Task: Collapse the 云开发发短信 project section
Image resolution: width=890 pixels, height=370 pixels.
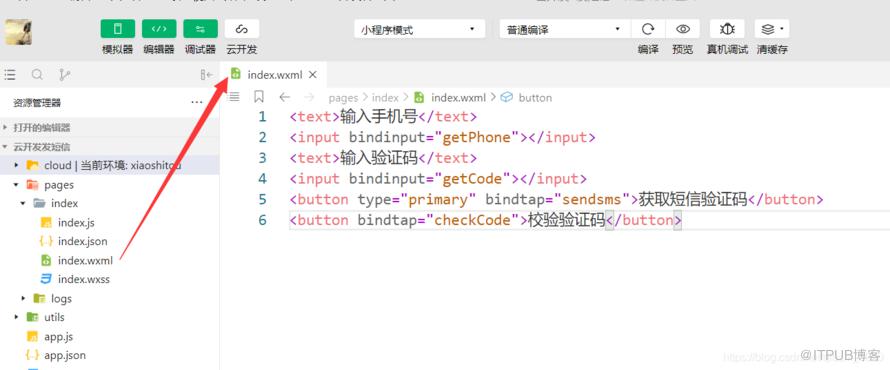Action: click(110, 146)
